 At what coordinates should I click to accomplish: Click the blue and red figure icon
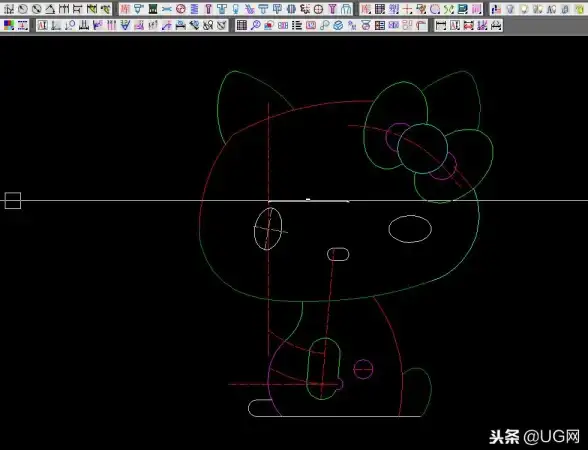pyautogui.click(x=496, y=9)
